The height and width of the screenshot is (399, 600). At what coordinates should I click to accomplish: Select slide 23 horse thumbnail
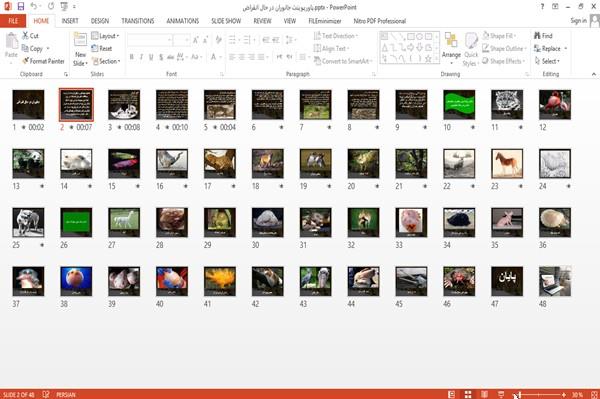(507, 163)
